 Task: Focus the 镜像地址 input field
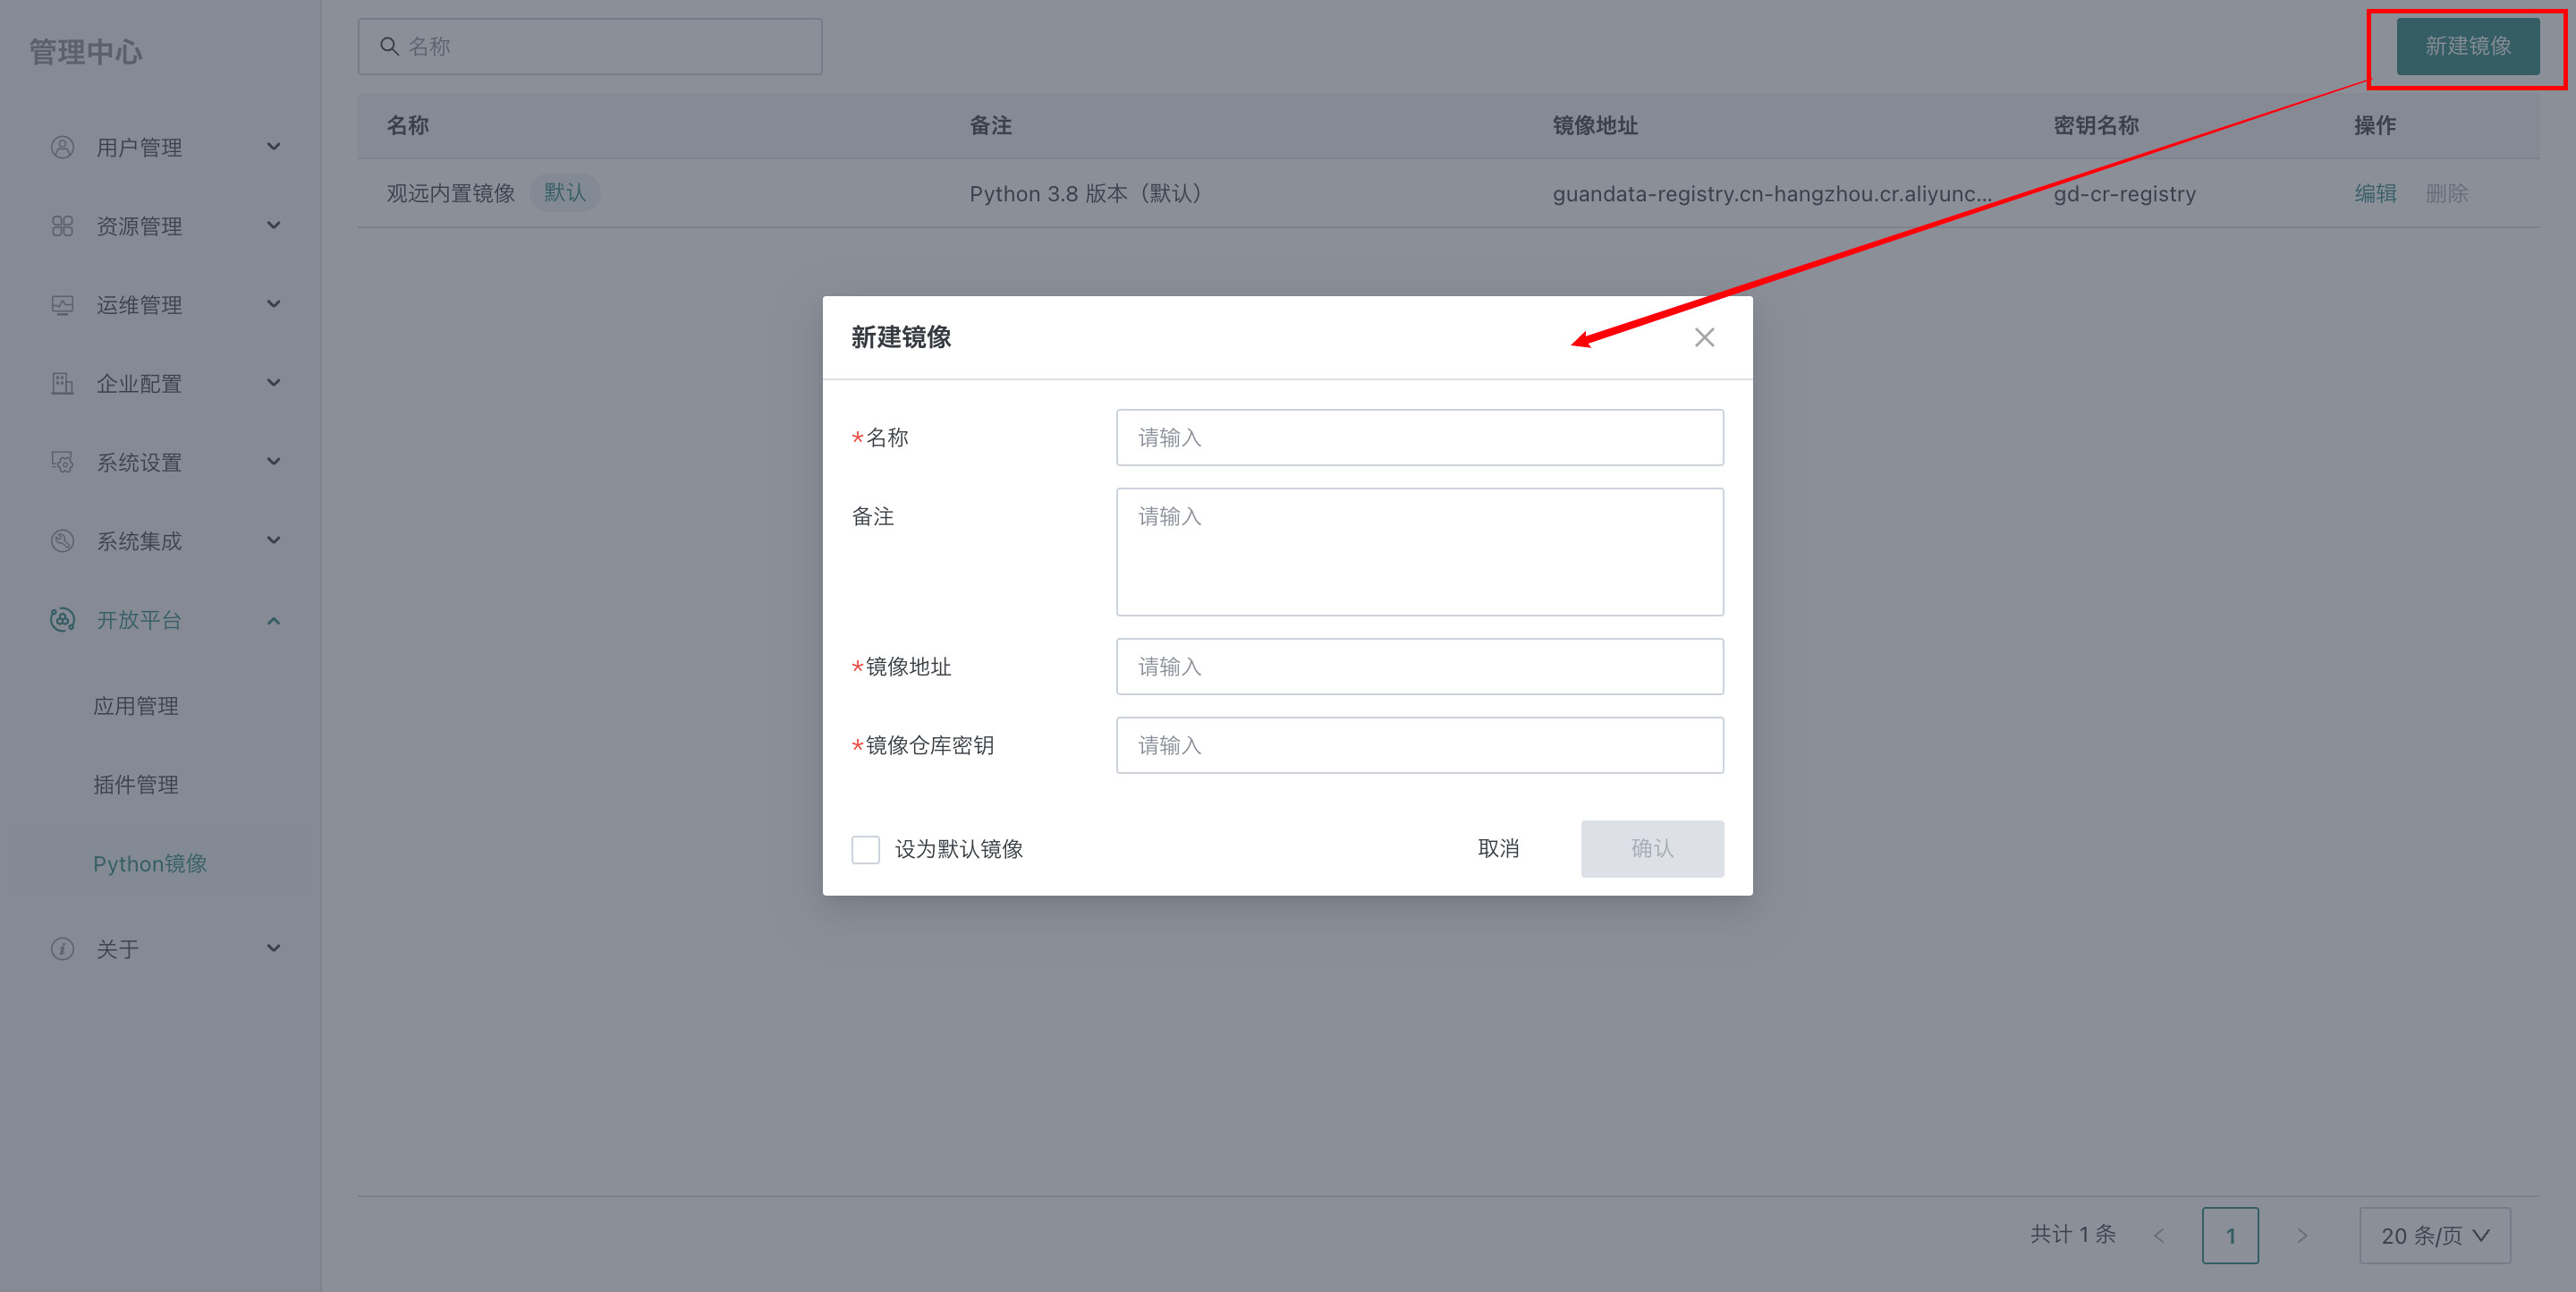point(1419,667)
